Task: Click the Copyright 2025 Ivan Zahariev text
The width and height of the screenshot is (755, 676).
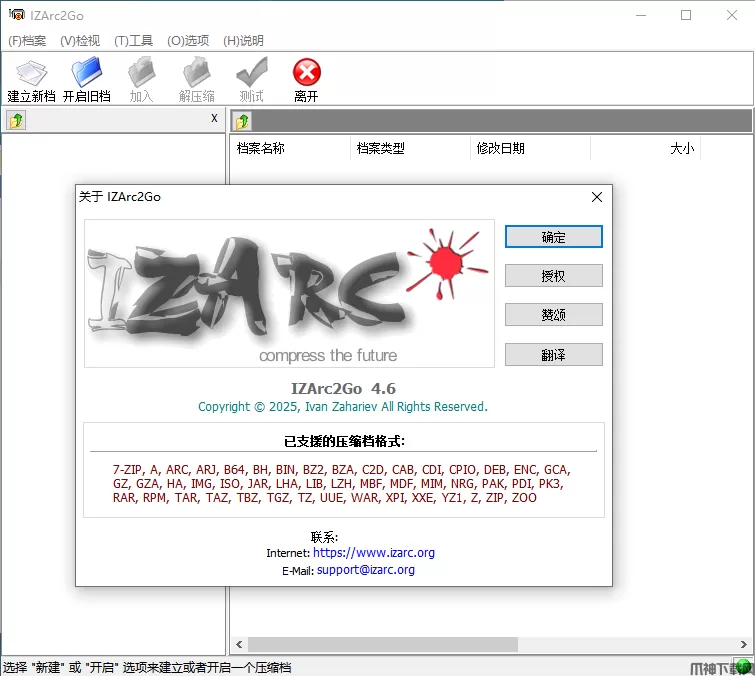Action: pos(343,407)
